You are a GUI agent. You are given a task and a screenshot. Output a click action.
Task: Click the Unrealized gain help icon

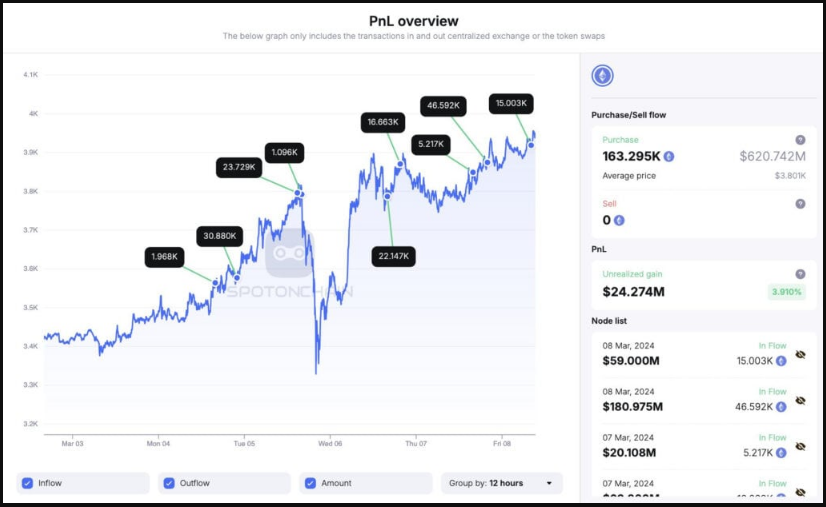[799, 274]
